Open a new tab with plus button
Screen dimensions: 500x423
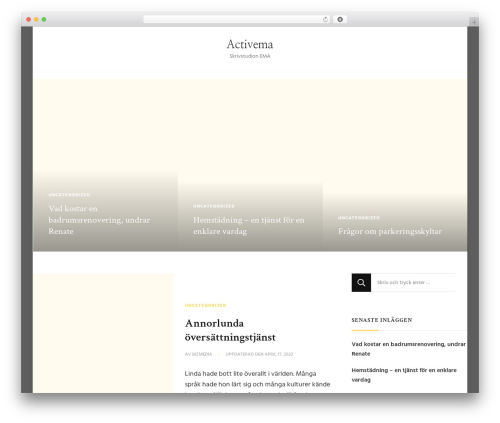tap(474, 22)
